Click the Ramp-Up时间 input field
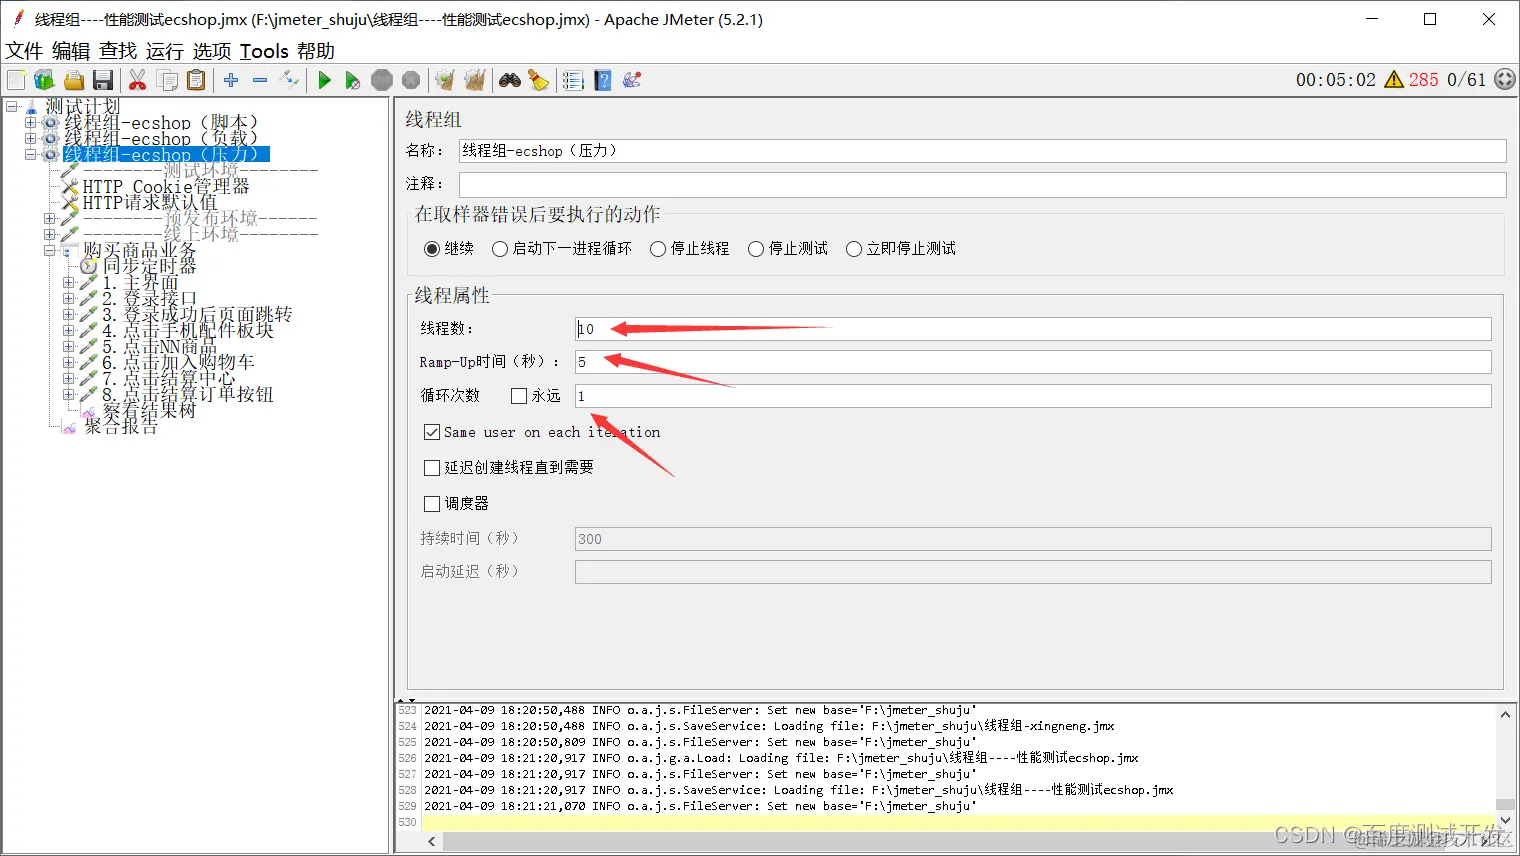The height and width of the screenshot is (856, 1520). click(x=1033, y=362)
